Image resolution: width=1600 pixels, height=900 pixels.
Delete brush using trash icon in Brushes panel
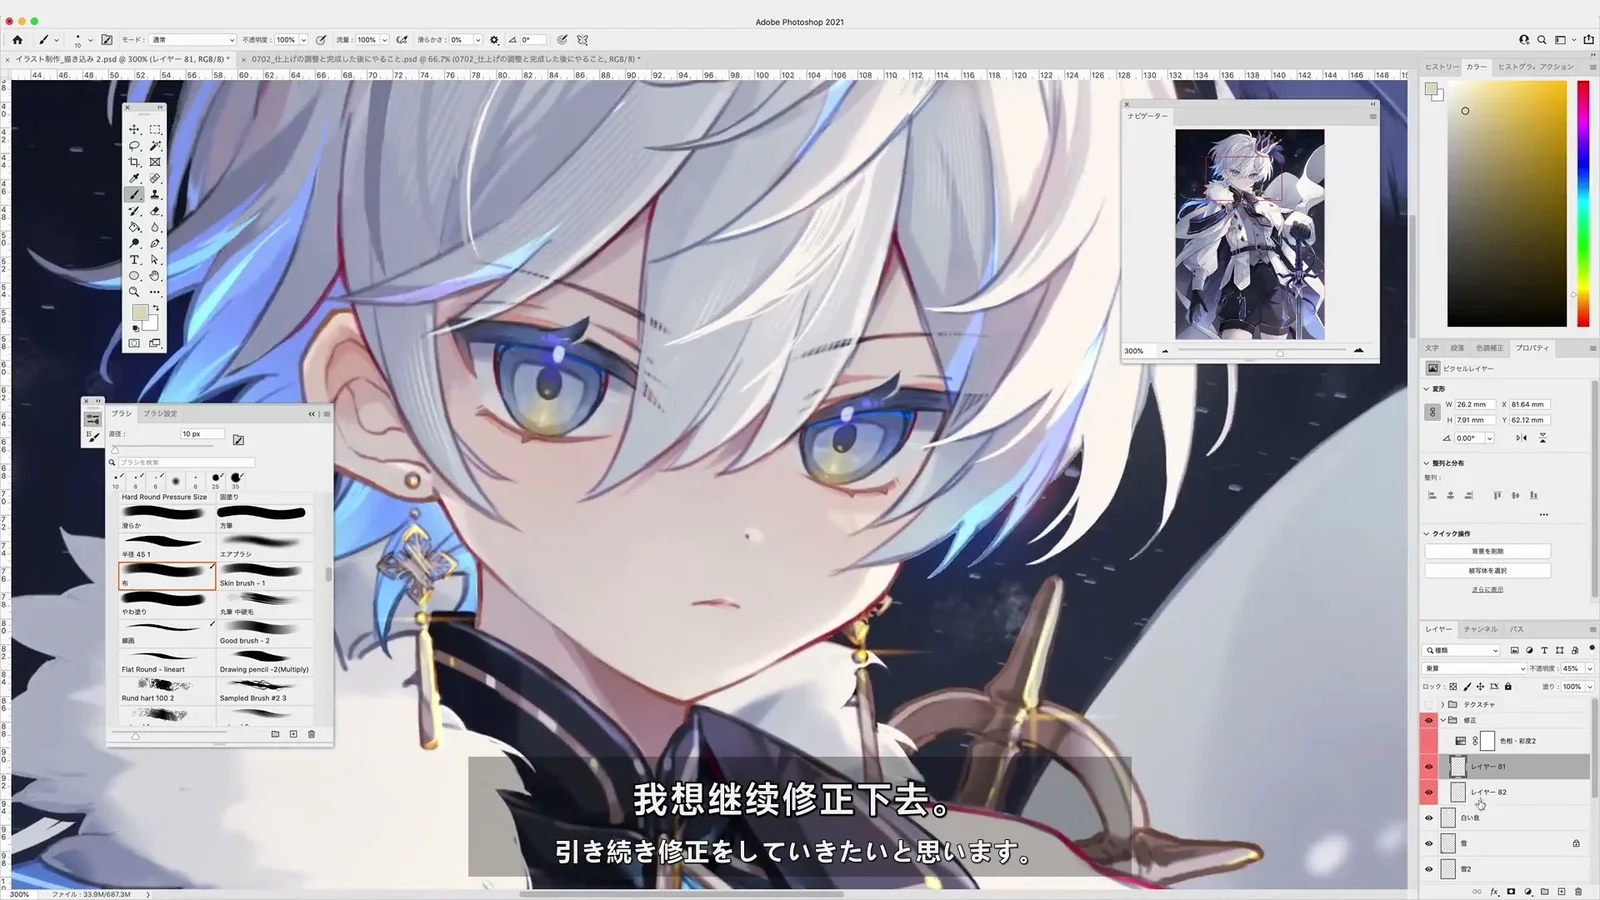point(312,734)
